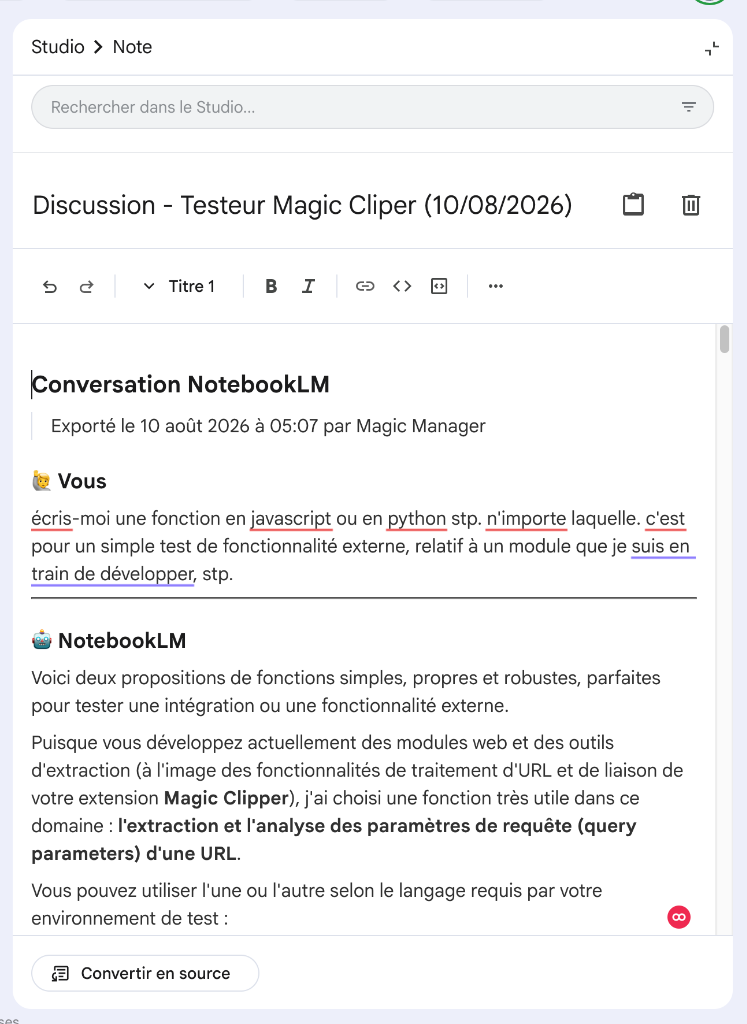This screenshot has width=747, height=1024.
Task: Copy the note with the clipboard icon
Action: point(633,204)
